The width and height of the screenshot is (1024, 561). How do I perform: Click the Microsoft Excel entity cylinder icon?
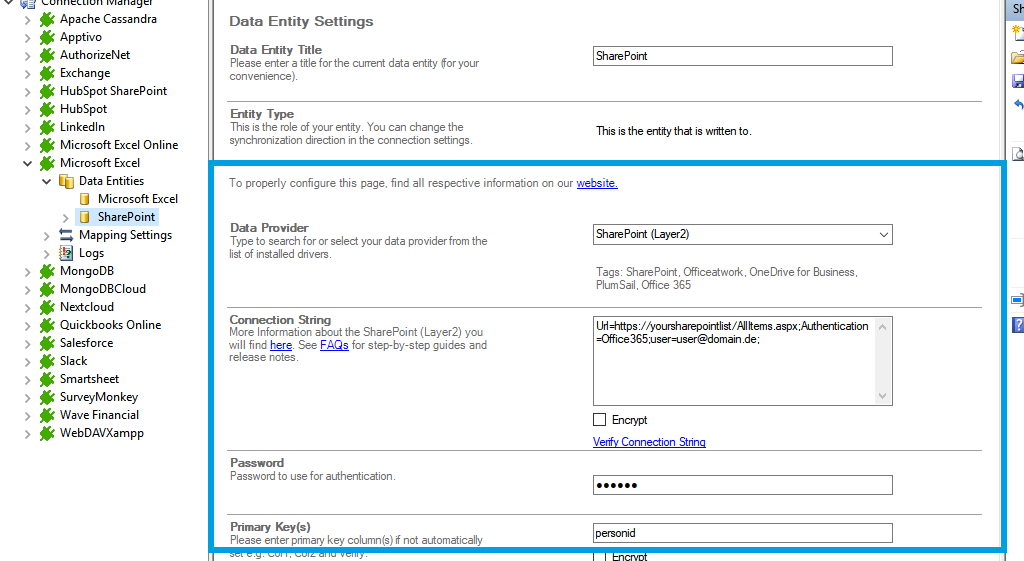click(85, 199)
